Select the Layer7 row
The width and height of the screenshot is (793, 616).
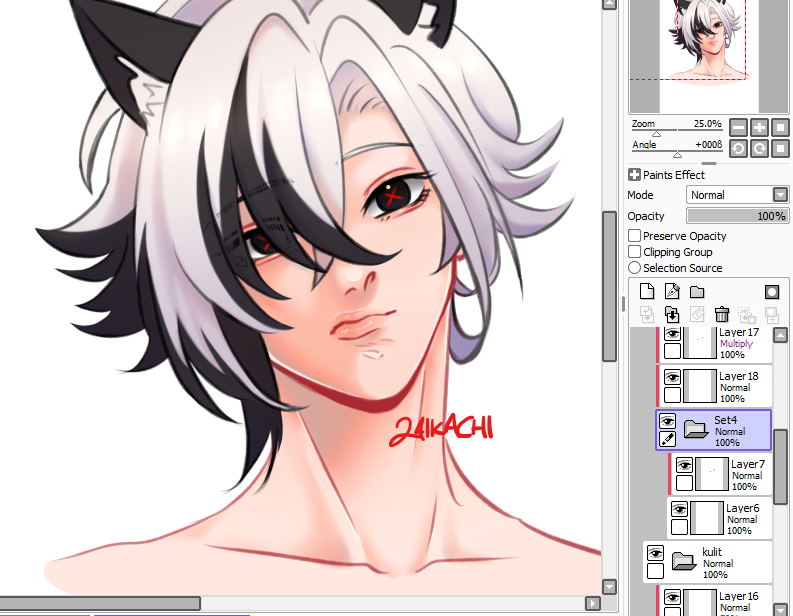click(x=720, y=473)
